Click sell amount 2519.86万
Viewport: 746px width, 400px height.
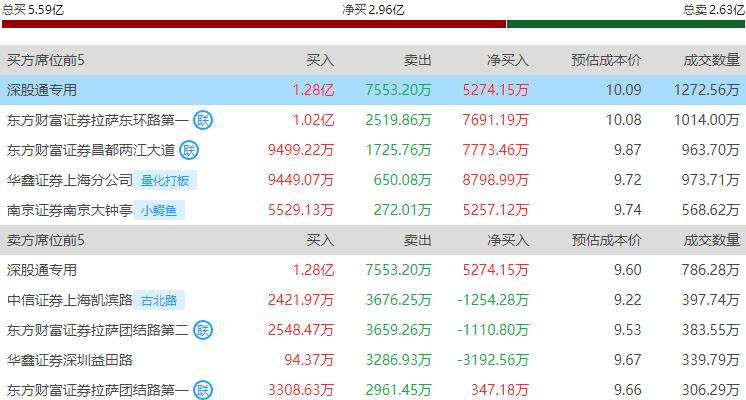click(x=398, y=120)
